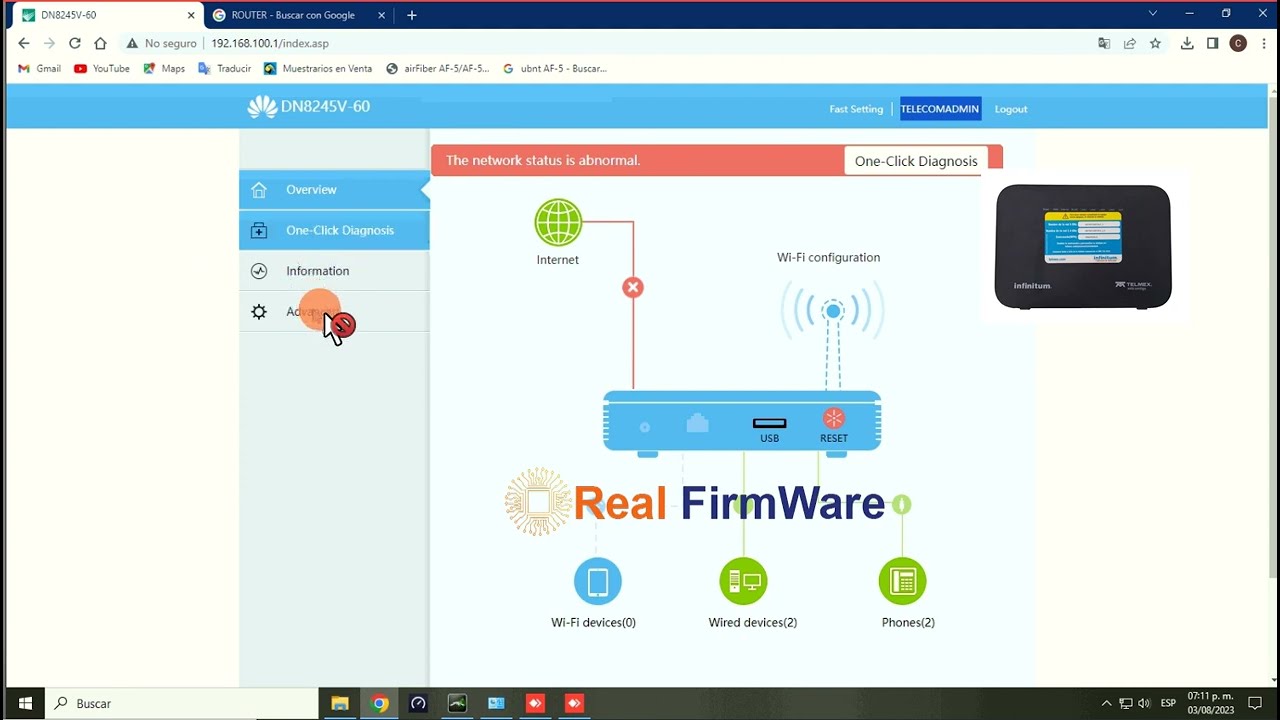Open the Maps bookmark
Image resolution: width=1280 pixels, height=720 pixels.
[x=164, y=69]
